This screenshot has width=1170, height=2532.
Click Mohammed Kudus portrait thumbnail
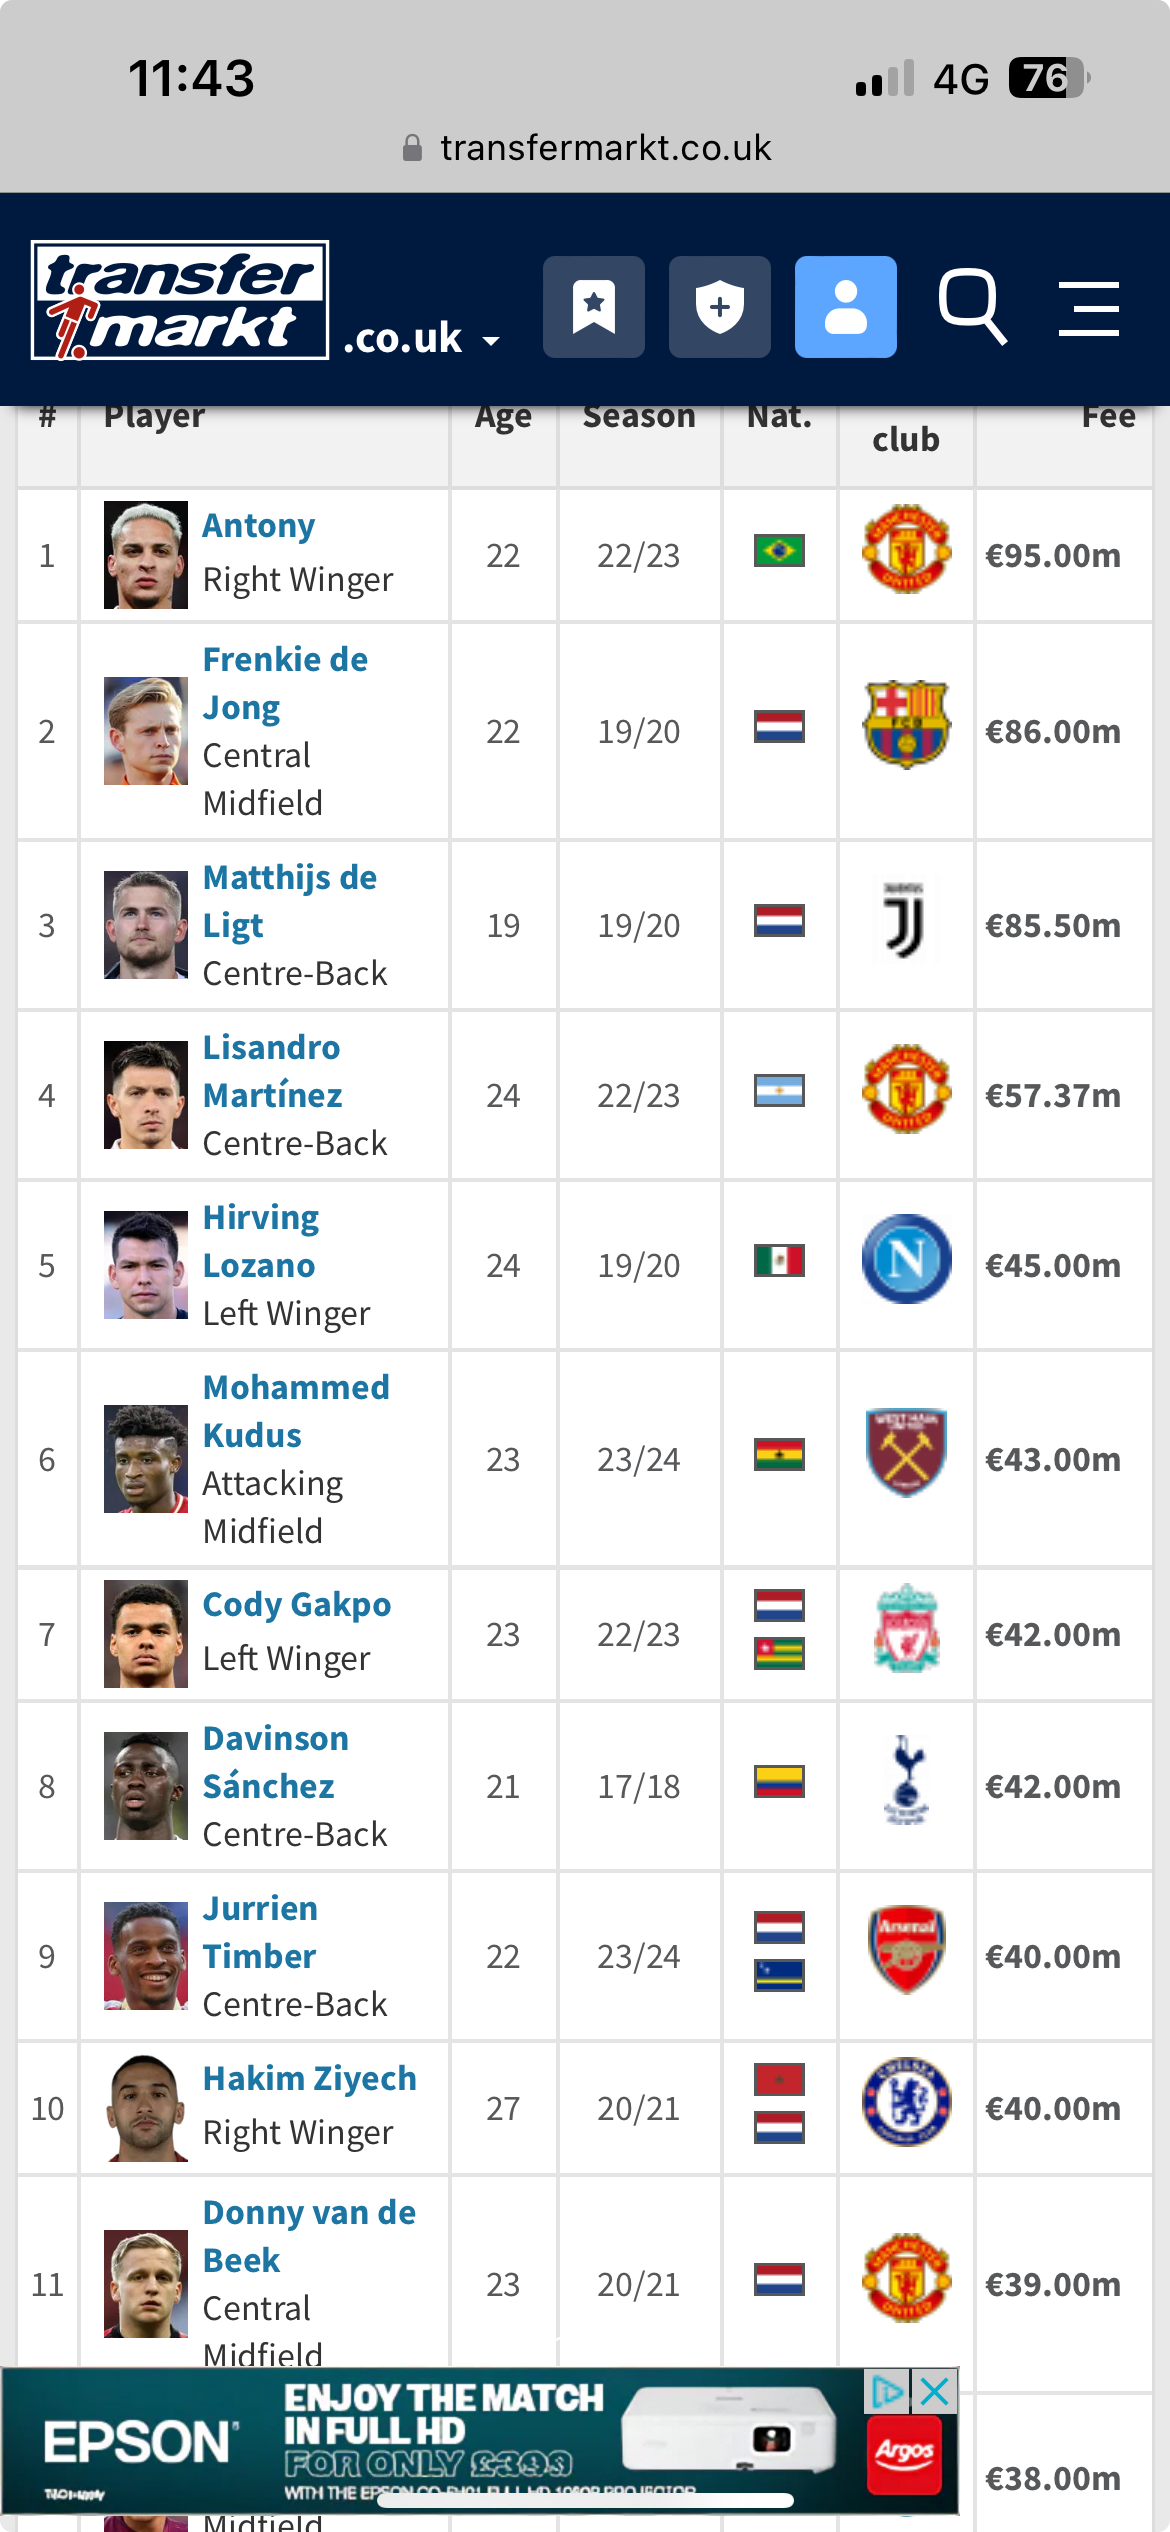point(146,1459)
